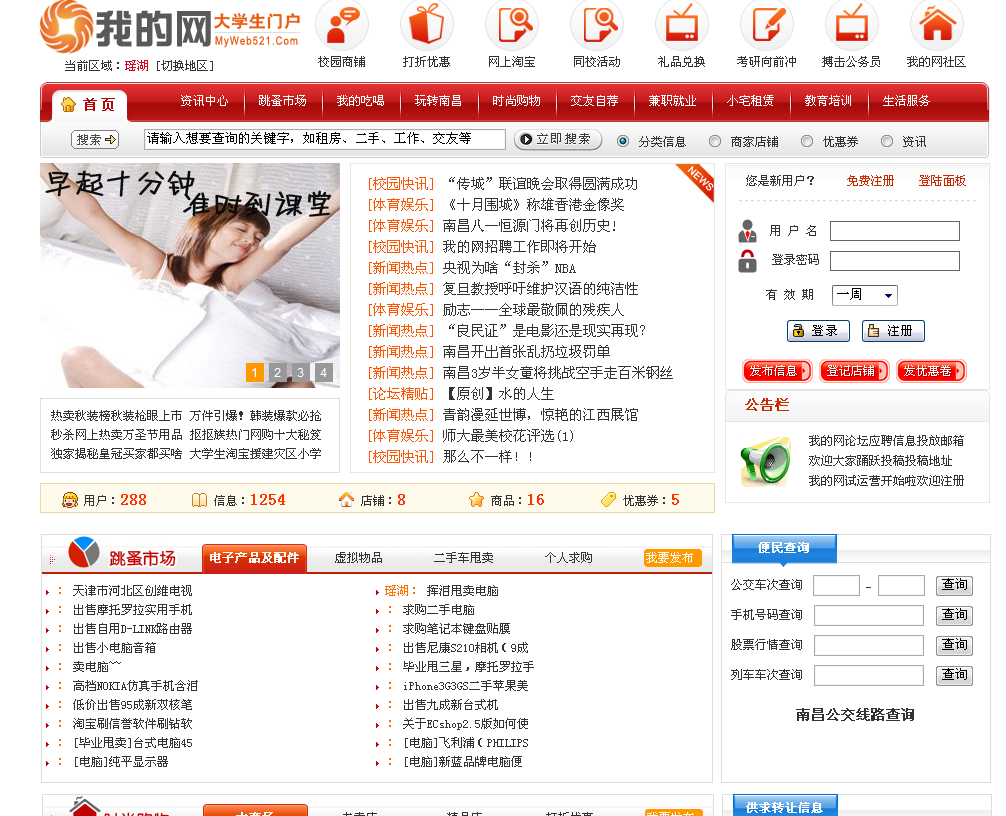Open the 我的网社区 house icon
The width and height of the screenshot is (1006, 816).
(936, 26)
